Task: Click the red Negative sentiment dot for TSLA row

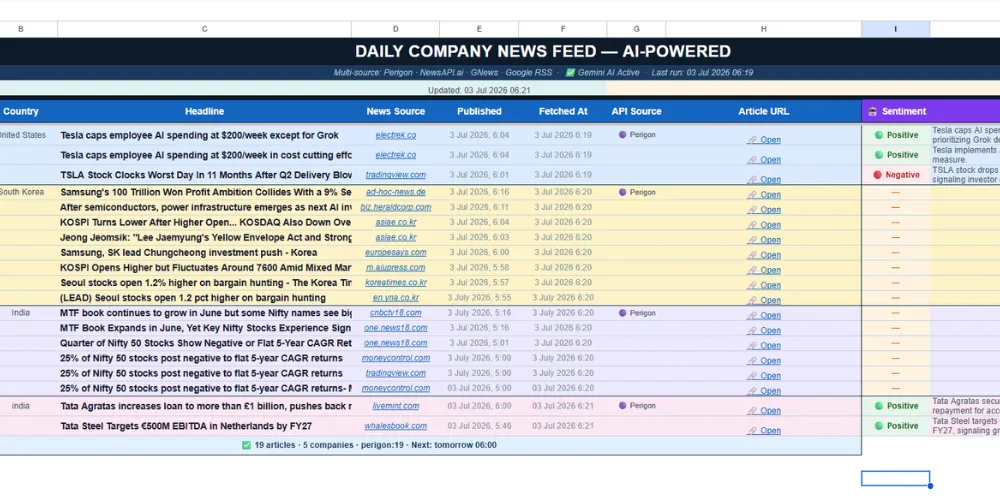Action: [x=877, y=175]
